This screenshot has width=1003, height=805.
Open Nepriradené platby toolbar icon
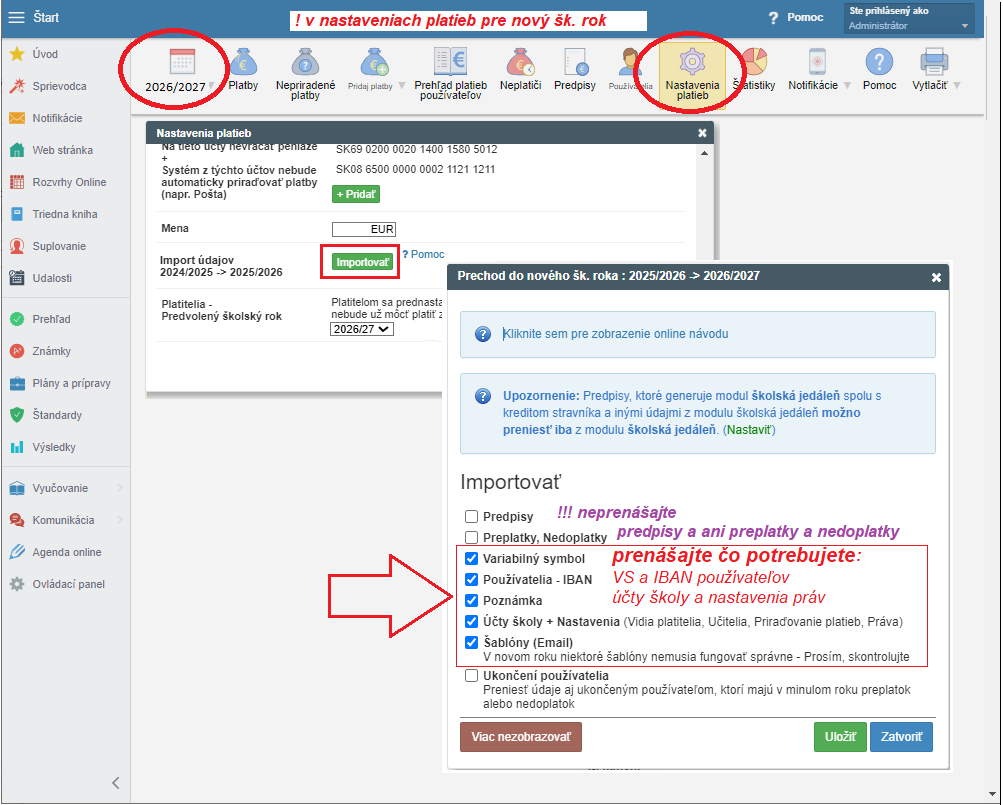305,62
